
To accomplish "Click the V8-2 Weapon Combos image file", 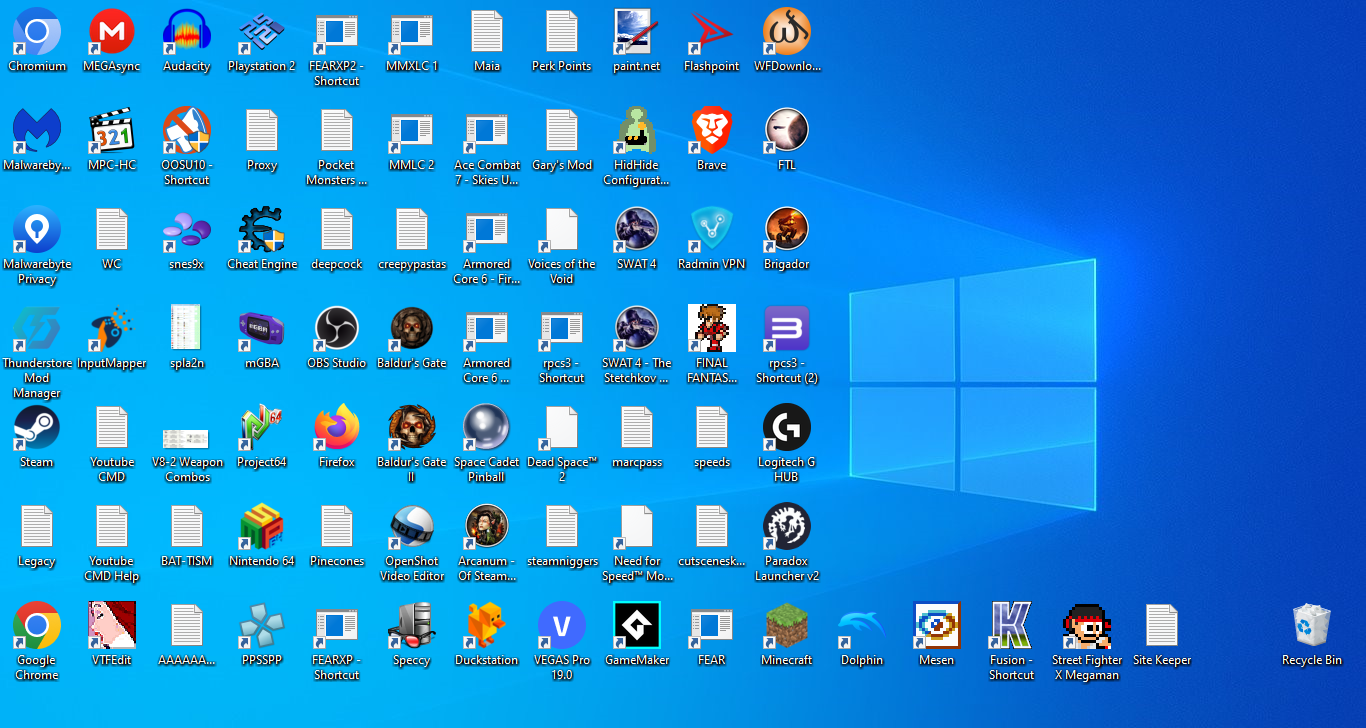I will (x=187, y=438).
